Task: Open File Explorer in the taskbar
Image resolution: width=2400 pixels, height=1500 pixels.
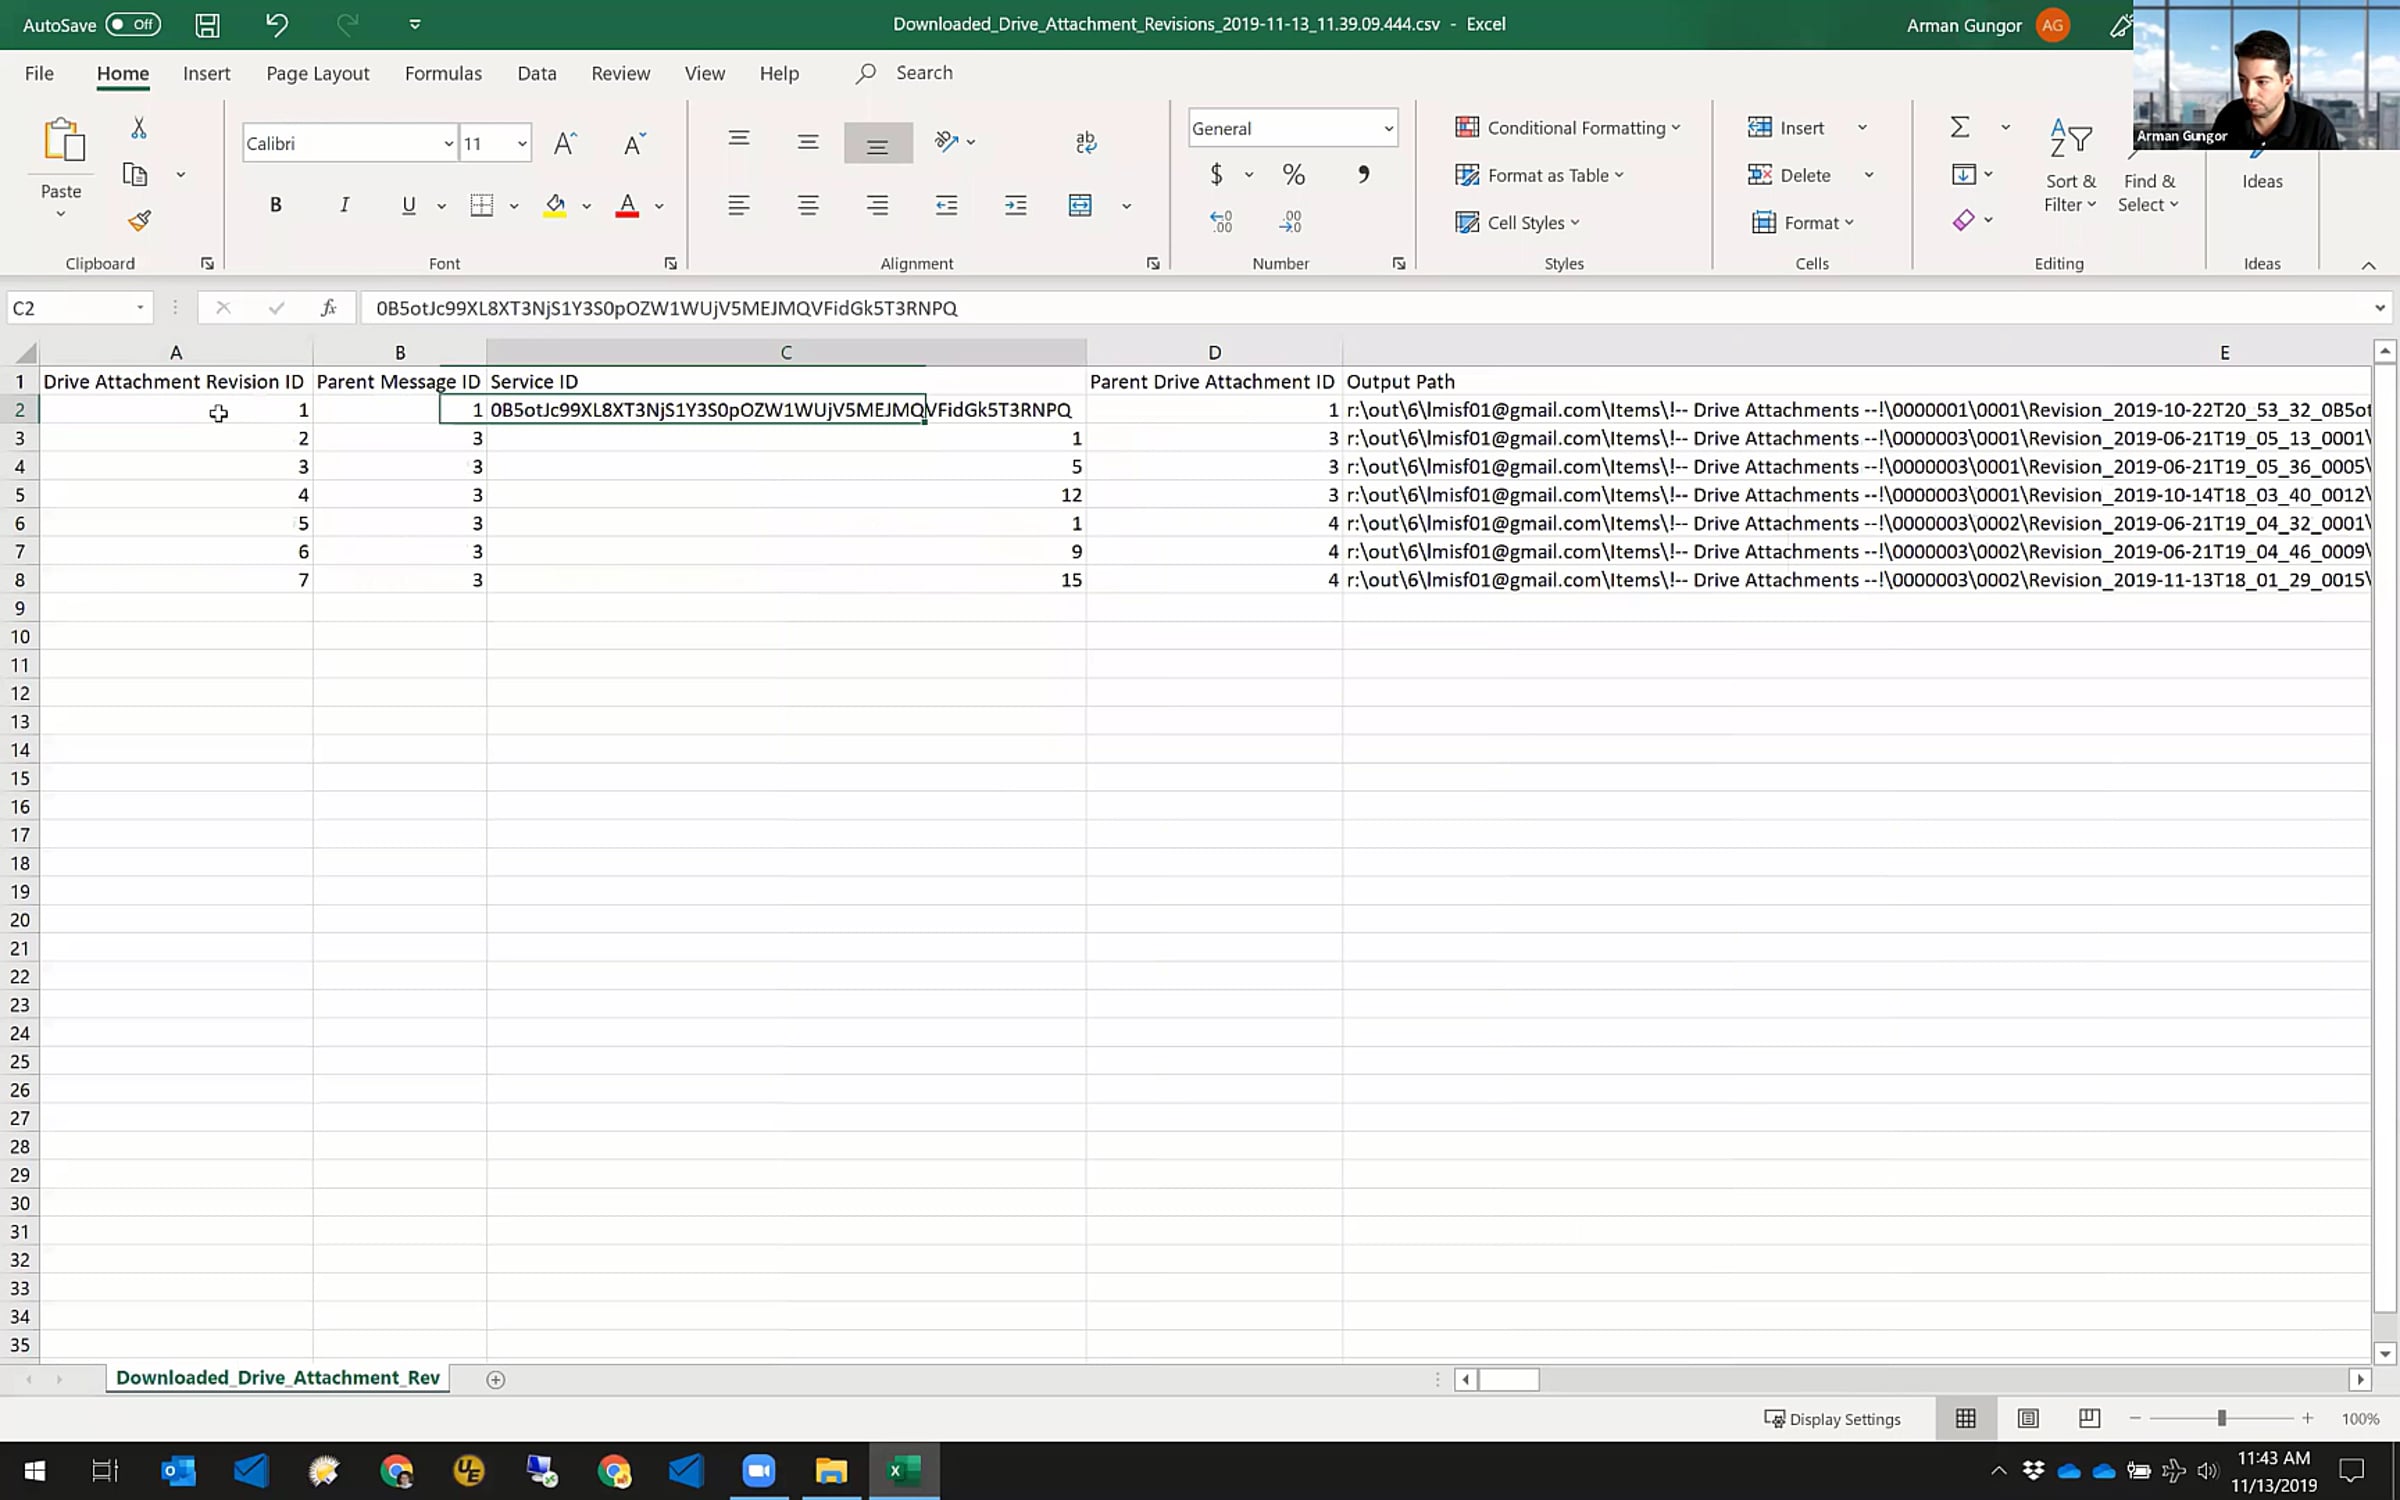Action: tap(831, 1471)
